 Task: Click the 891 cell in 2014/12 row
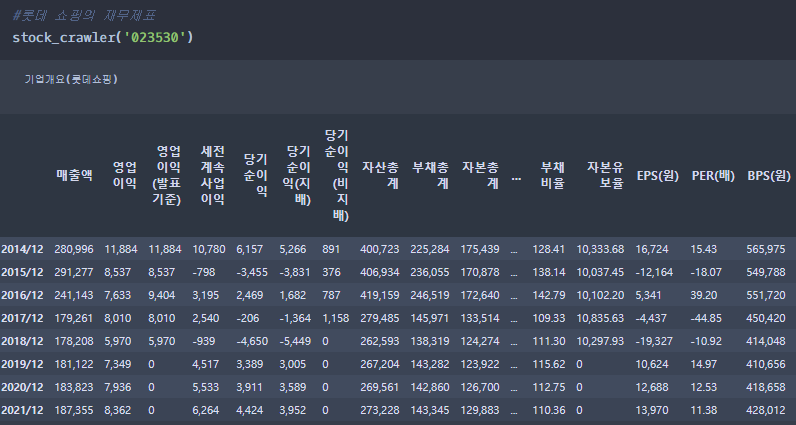click(331, 249)
